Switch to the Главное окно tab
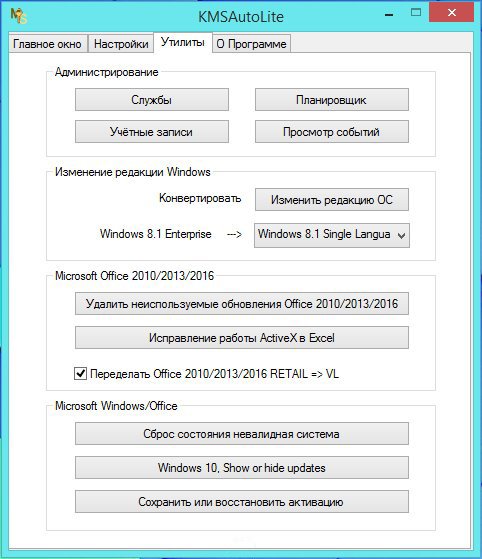 click(47, 44)
